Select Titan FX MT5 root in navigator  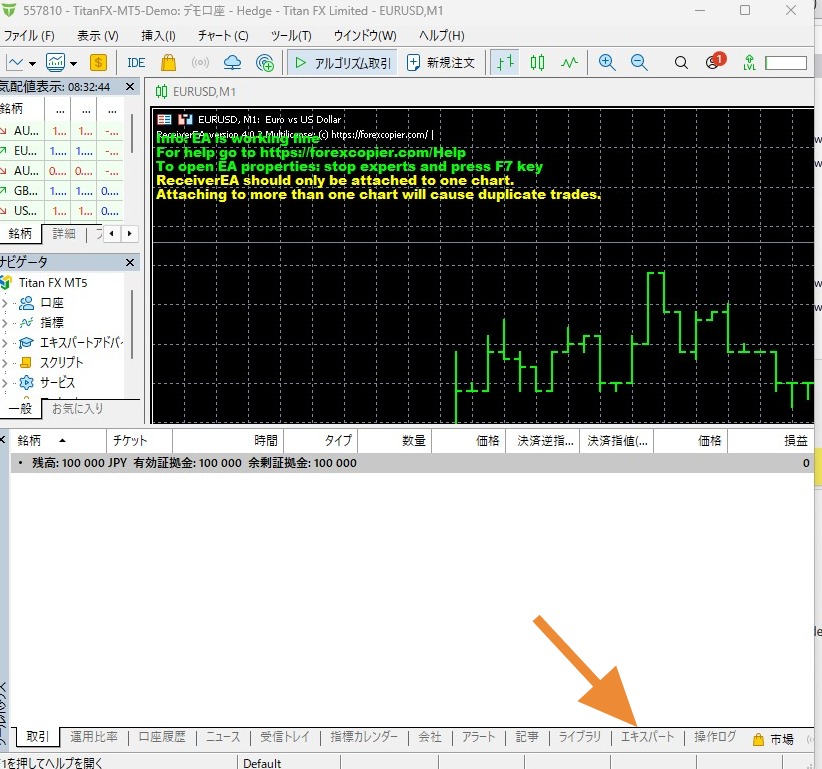pos(52,283)
